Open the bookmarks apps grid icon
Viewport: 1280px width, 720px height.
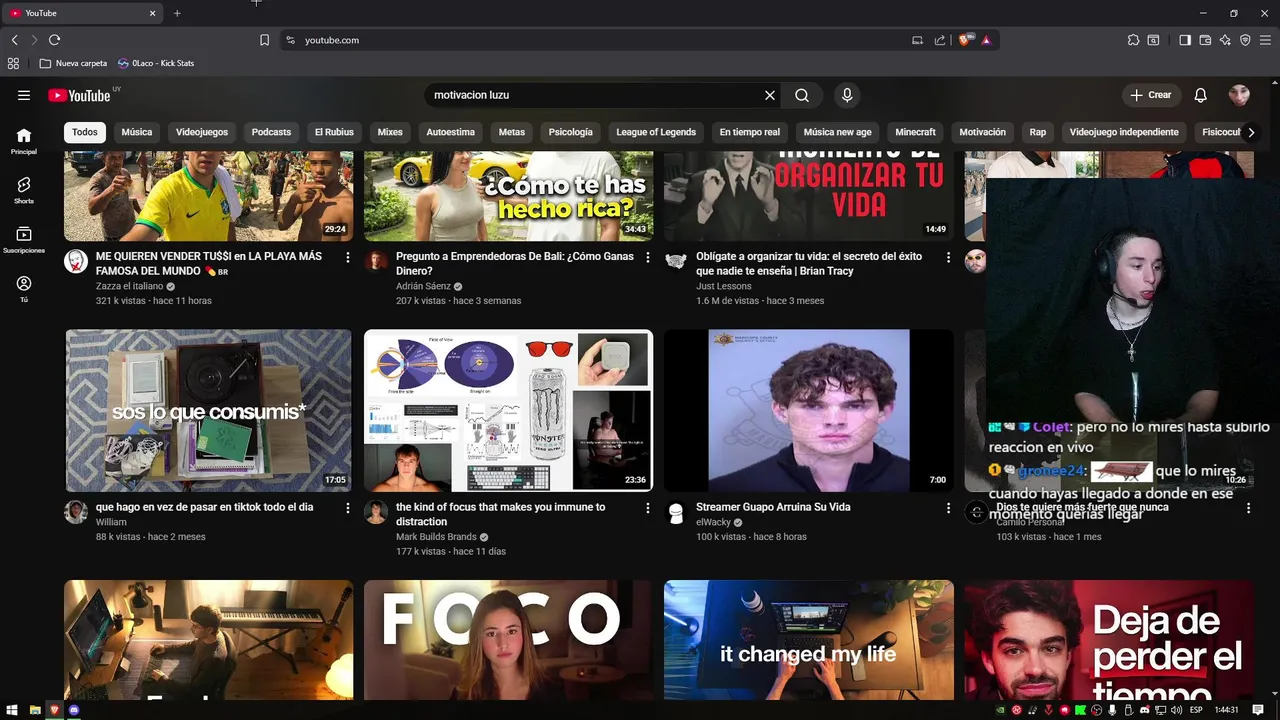click(13, 63)
